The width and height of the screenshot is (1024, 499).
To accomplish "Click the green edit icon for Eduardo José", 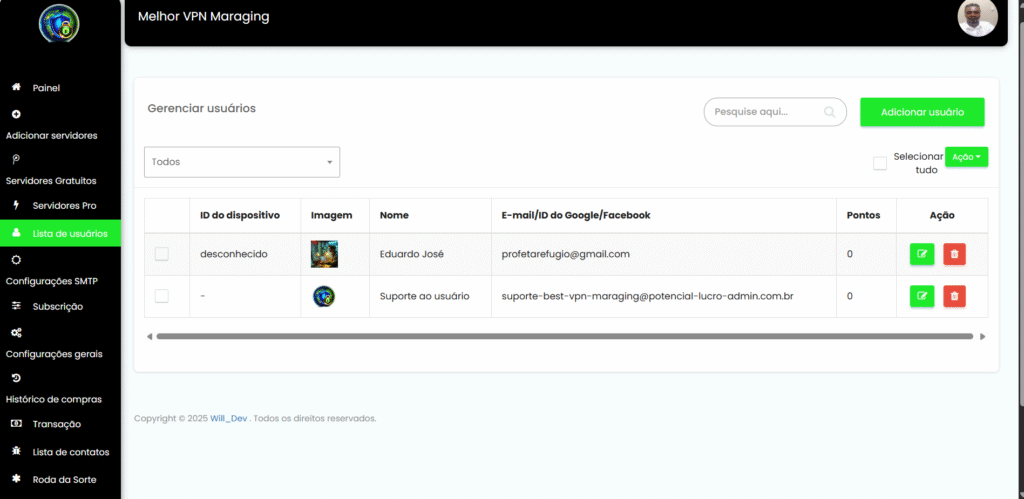I will (921, 254).
